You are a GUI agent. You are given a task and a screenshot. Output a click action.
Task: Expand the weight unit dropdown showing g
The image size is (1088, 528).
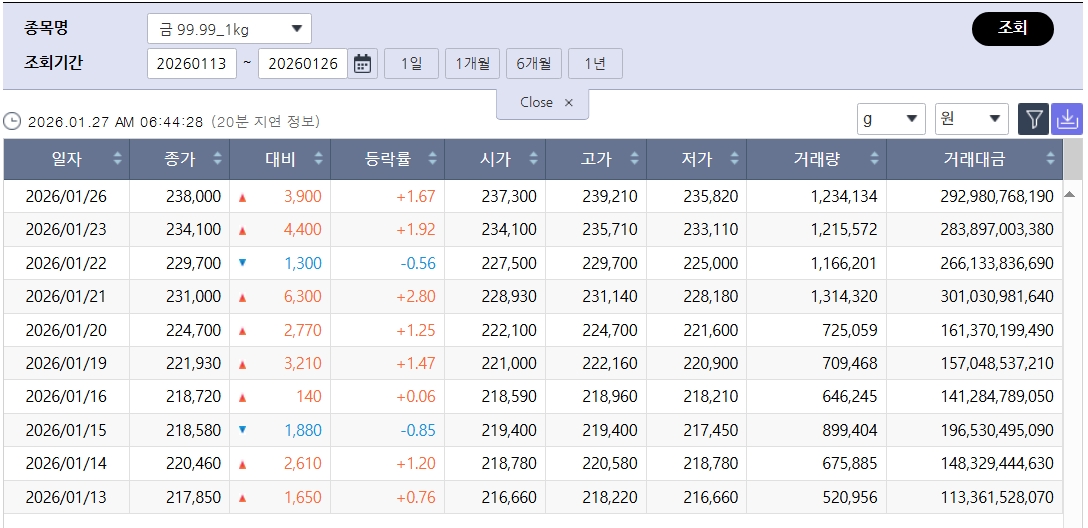[891, 119]
